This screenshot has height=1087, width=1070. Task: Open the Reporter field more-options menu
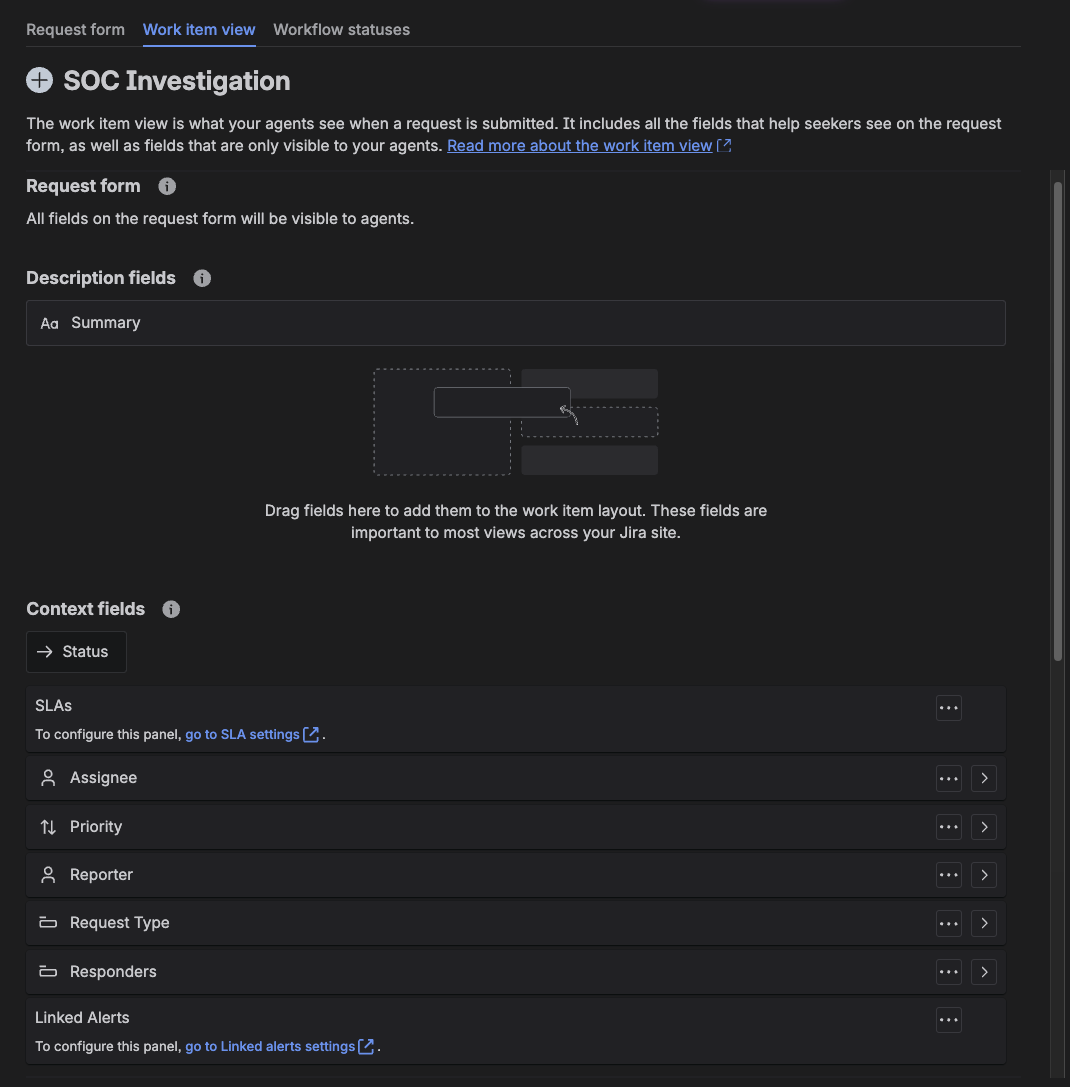(x=949, y=875)
